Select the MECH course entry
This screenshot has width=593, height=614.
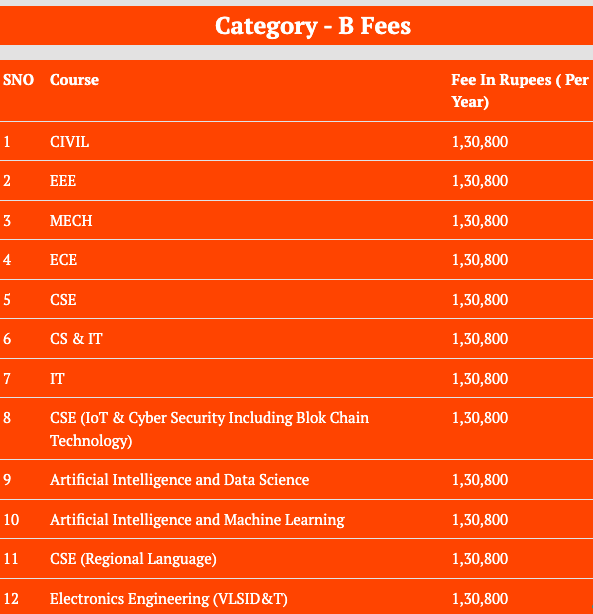point(71,221)
